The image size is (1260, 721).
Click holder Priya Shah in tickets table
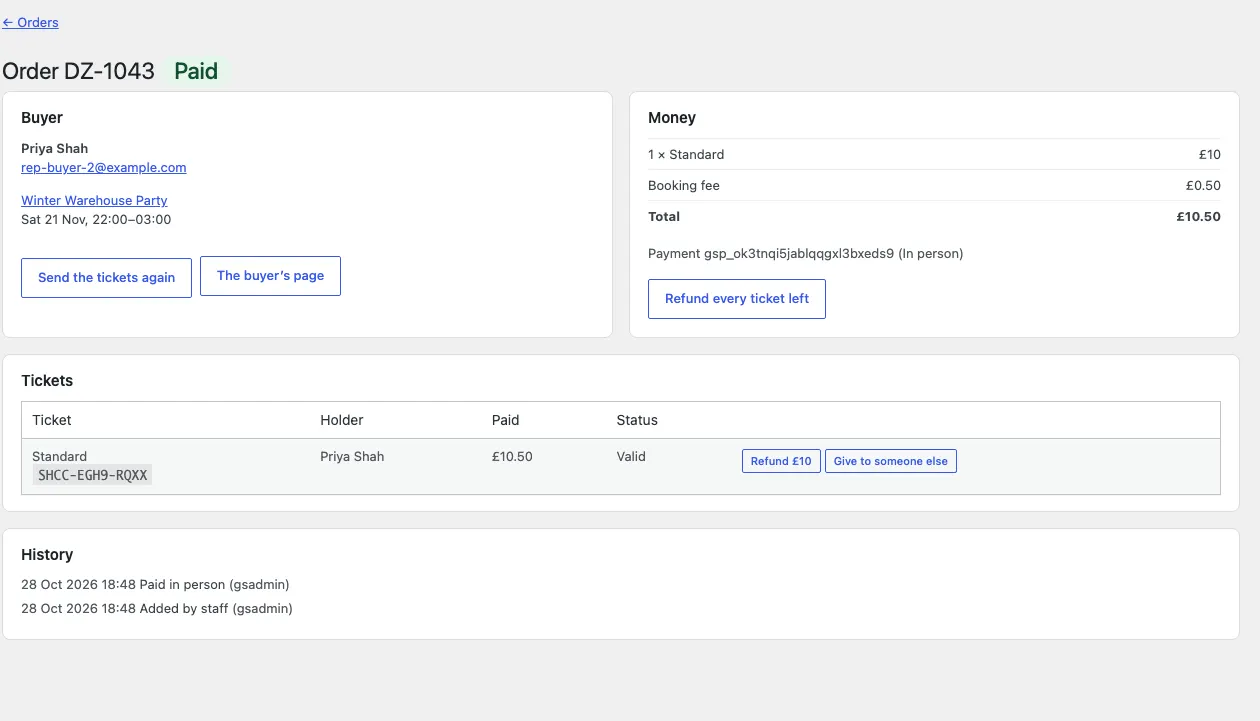352,456
